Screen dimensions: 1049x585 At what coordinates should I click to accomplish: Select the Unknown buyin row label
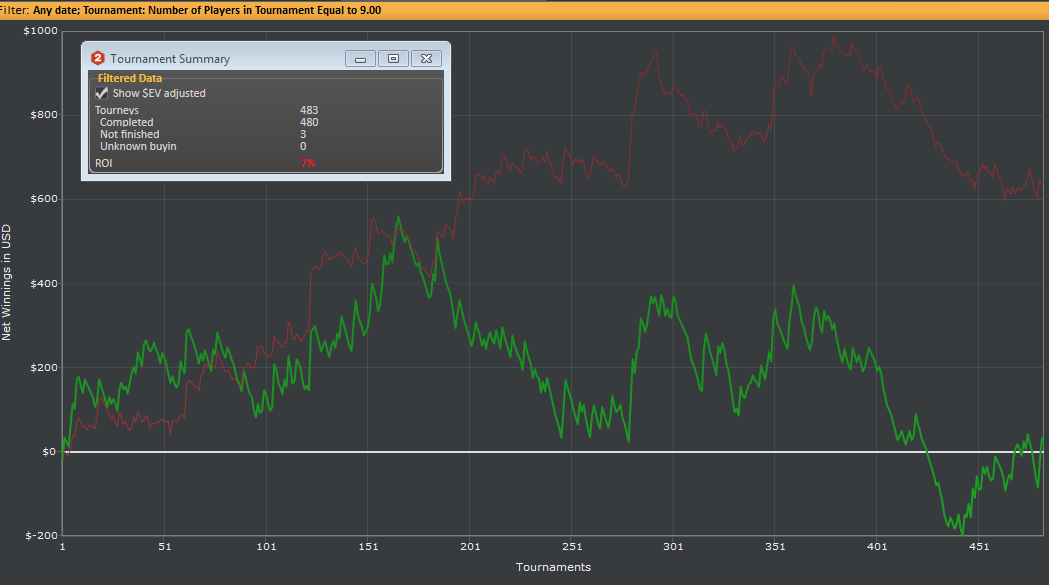pos(138,146)
